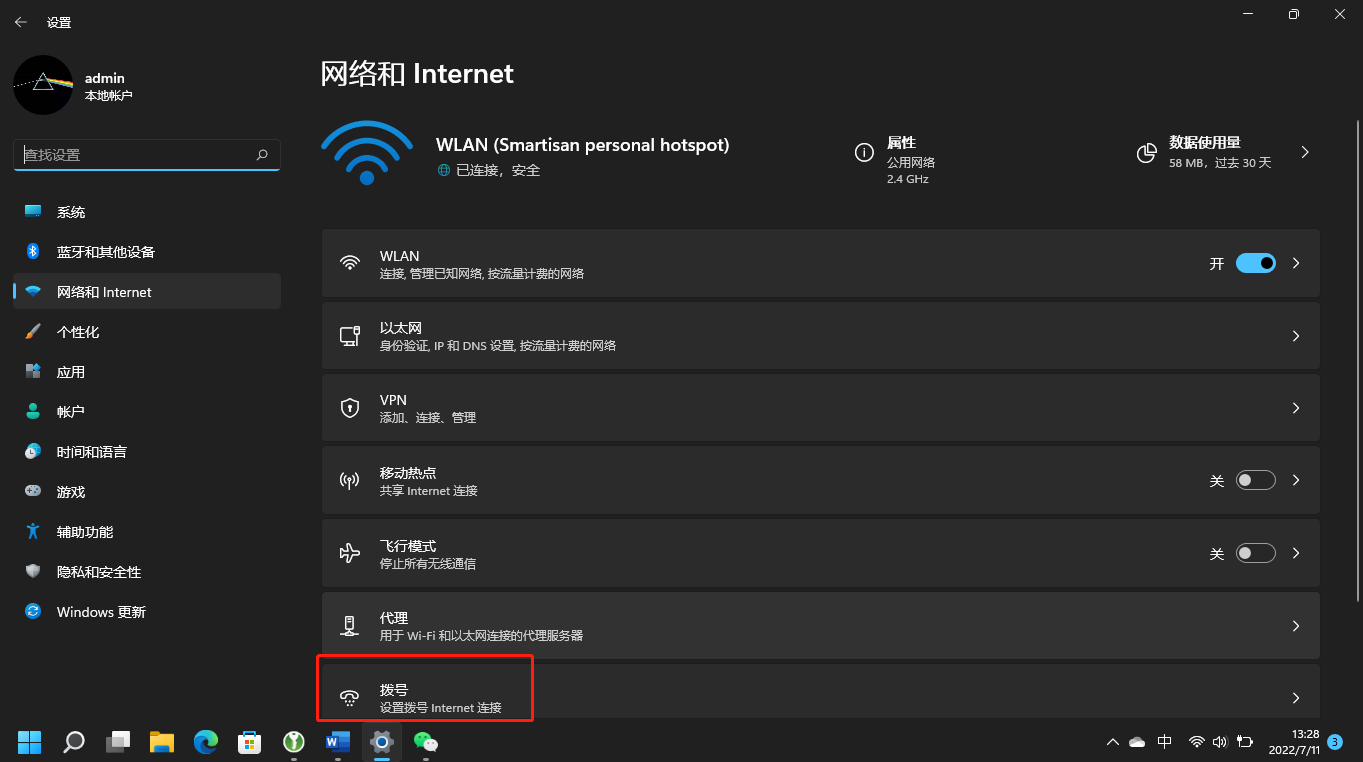The image size is (1363, 762).
Task: Turn off the WLAN toggle
Action: coord(1255,263)
